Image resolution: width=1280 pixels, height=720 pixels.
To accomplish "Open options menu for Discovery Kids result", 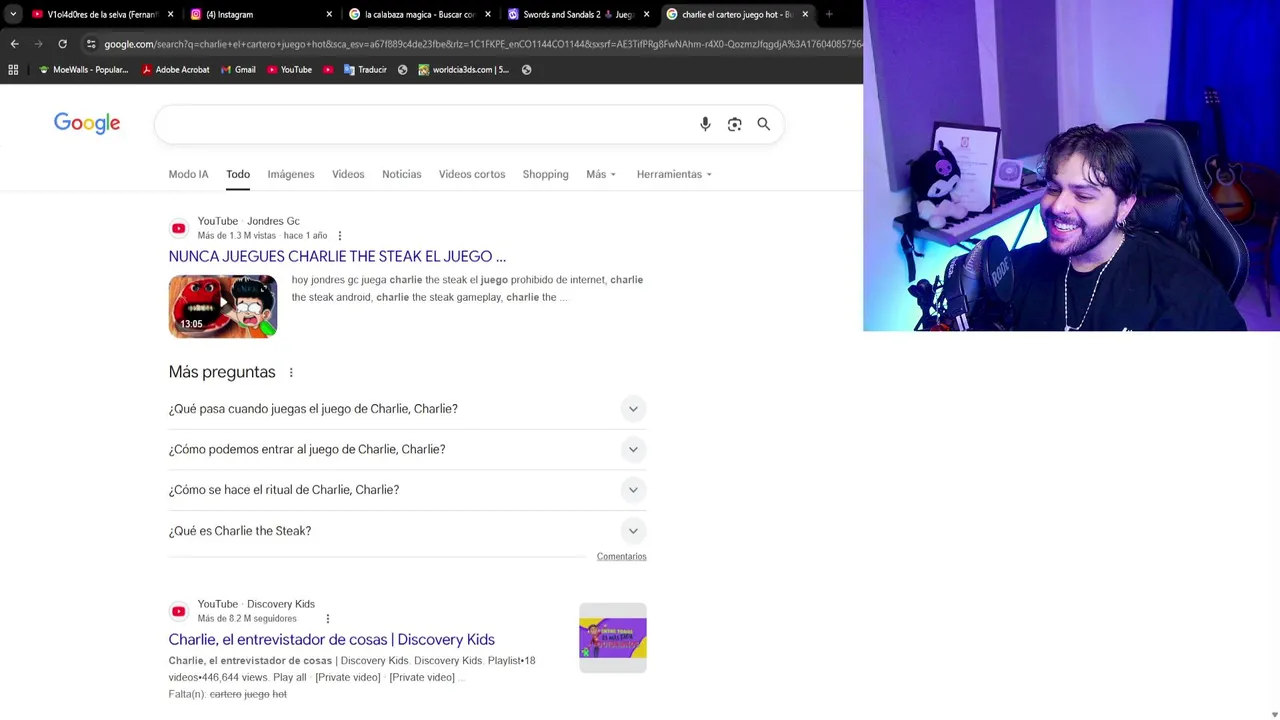I will click(327, 619).
